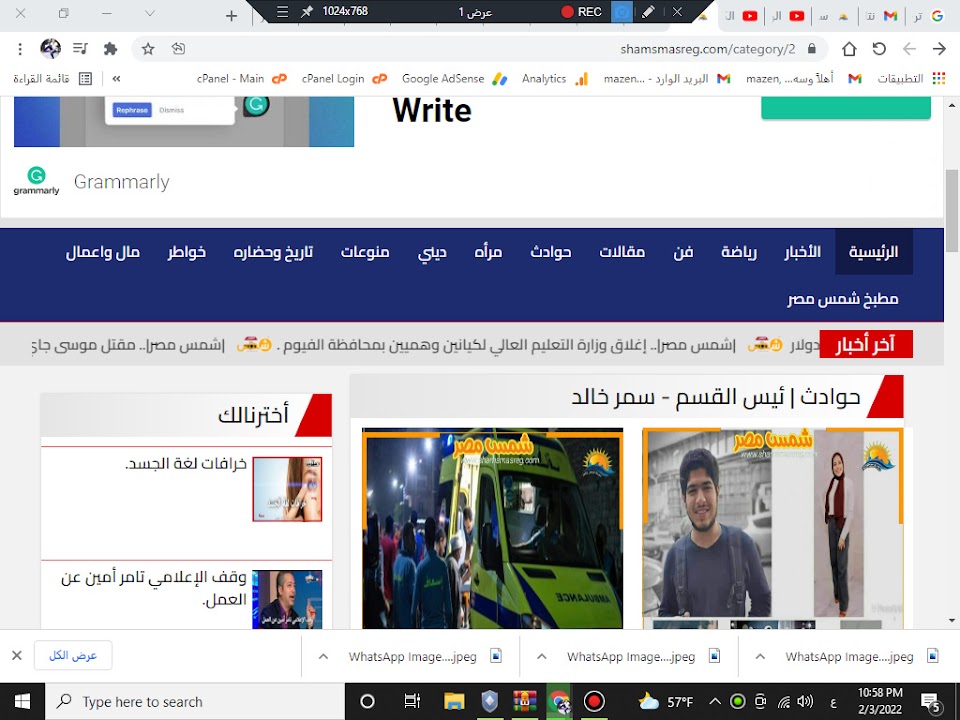This screenshot has width=960, height=720.
Task: Expand the hidden bookmarks overflow chevron
Action: pyautogui.click(x=117, y=79)
